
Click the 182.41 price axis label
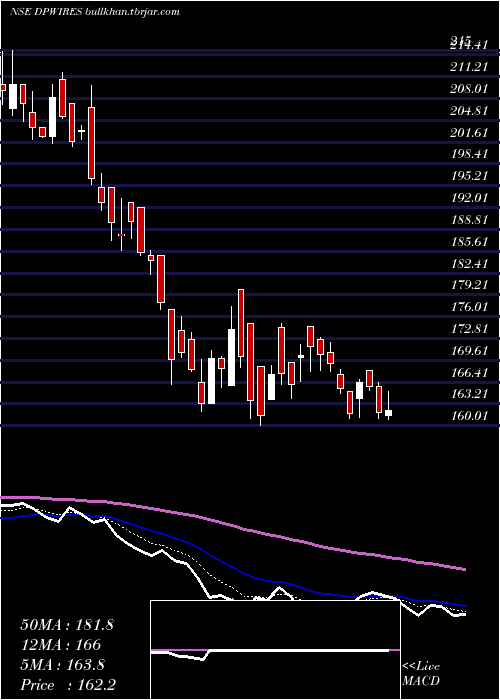click(x=468, y=263)
